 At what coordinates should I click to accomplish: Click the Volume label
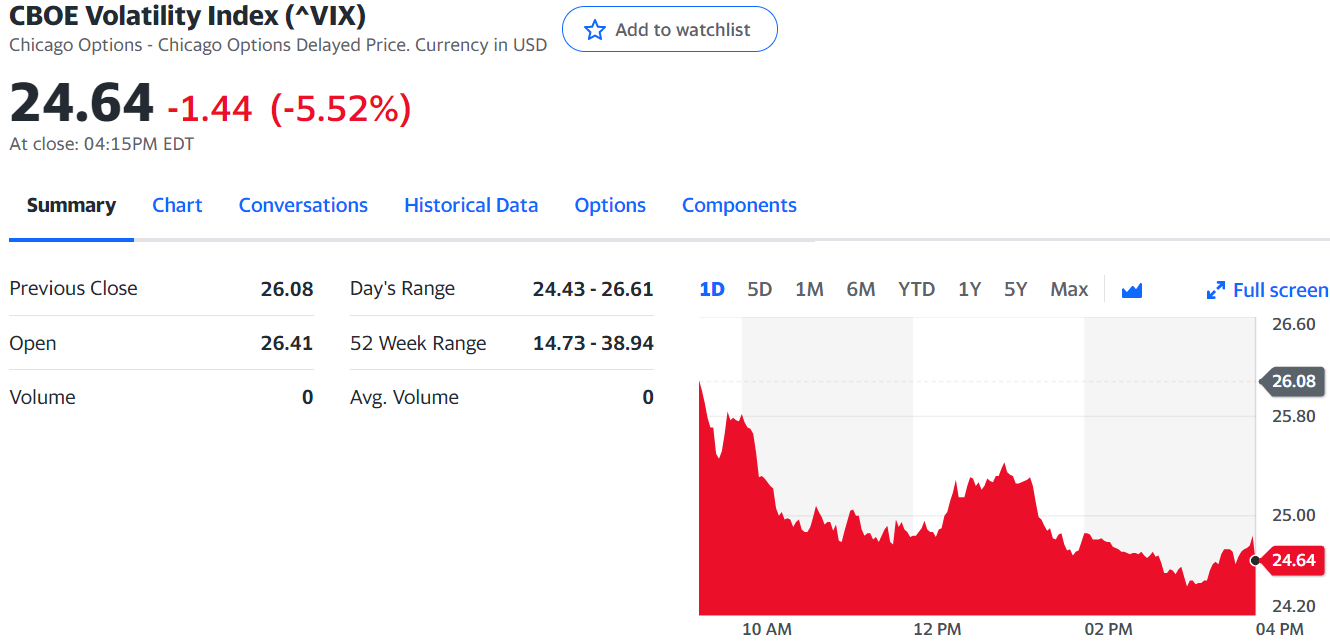pyautogui.click(x=42, y=397)
